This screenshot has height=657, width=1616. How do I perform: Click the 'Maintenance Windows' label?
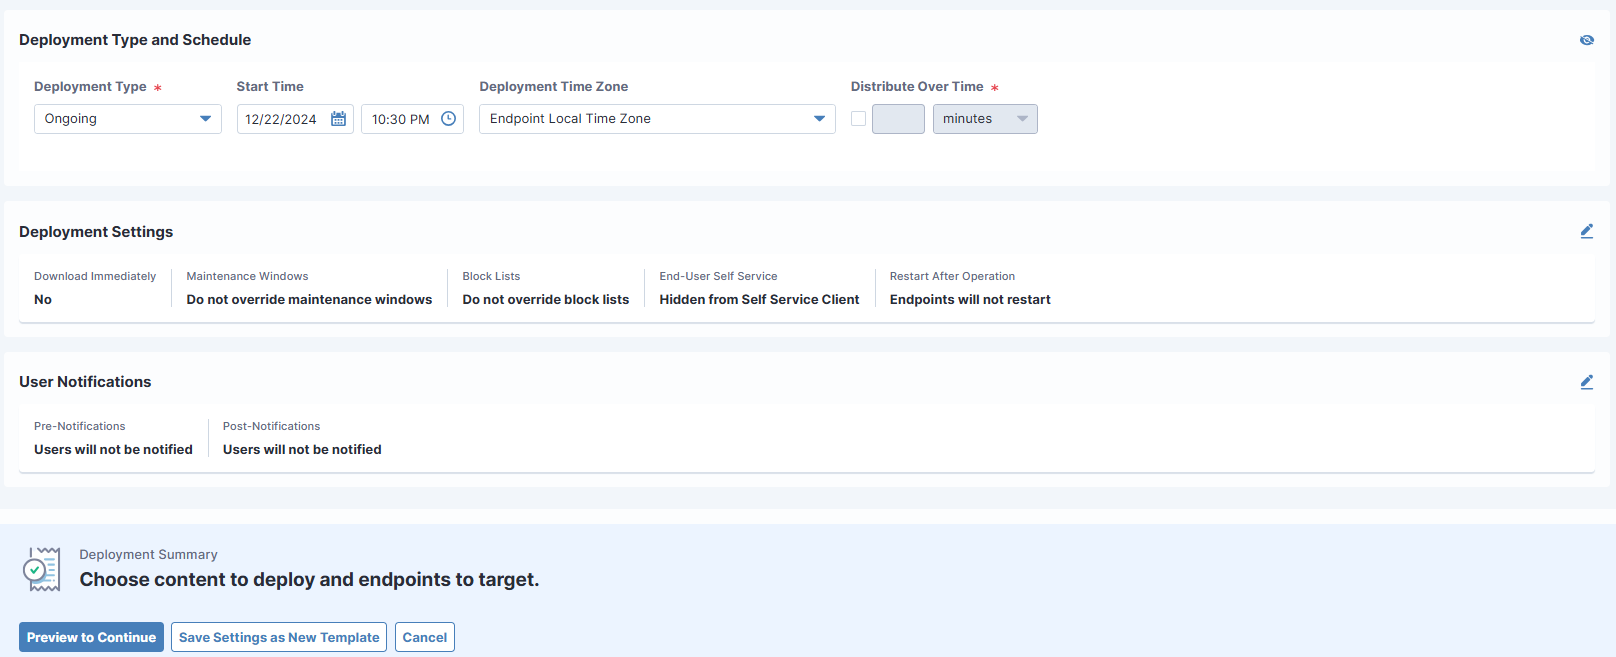point(247,276)
